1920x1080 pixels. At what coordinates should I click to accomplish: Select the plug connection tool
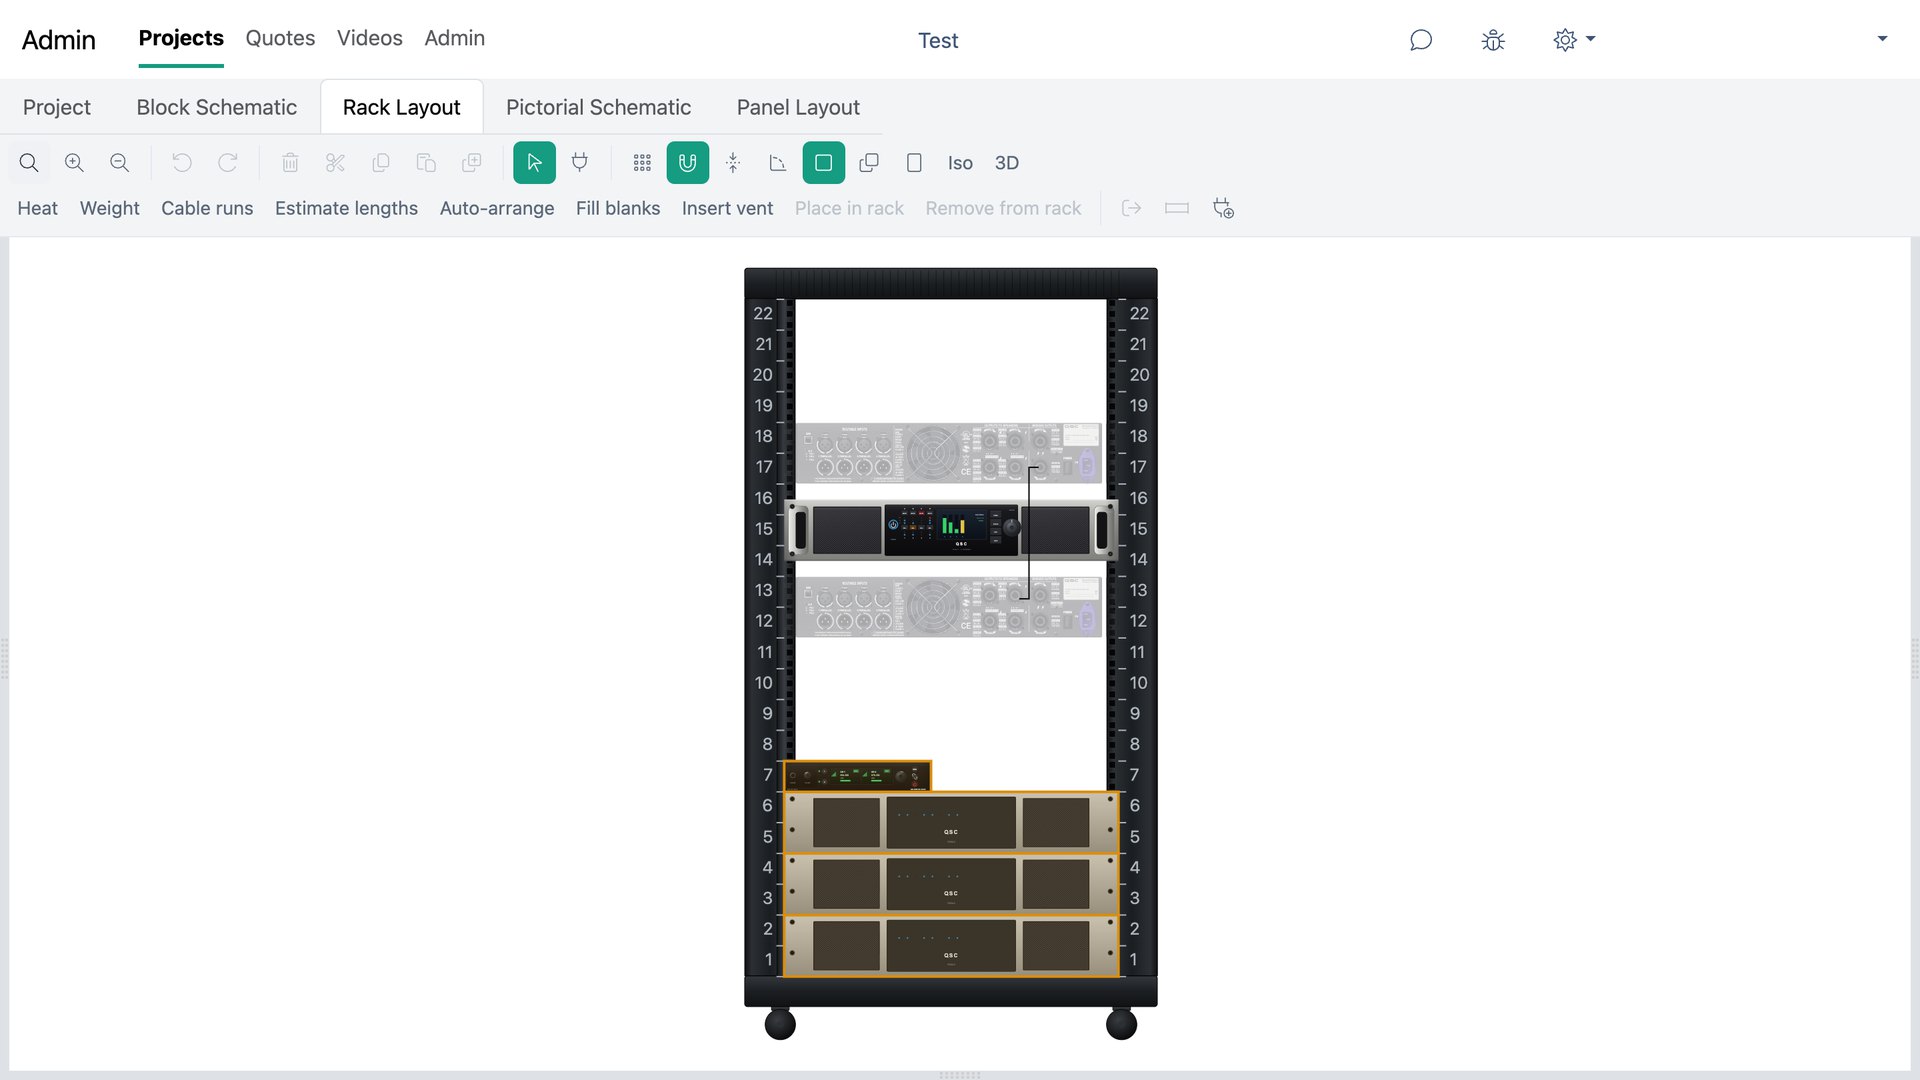(x=579, y=163)
